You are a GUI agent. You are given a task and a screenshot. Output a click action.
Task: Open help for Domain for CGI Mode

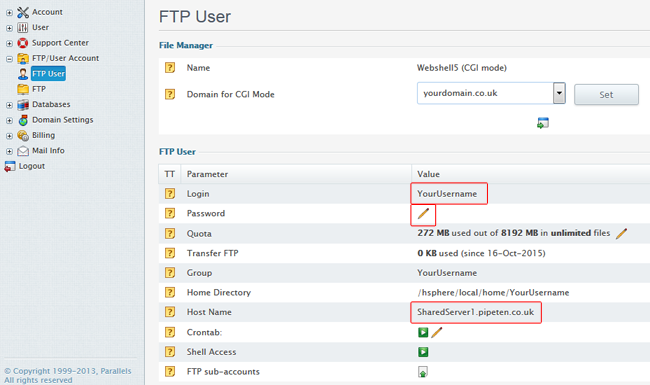(170, 94)
